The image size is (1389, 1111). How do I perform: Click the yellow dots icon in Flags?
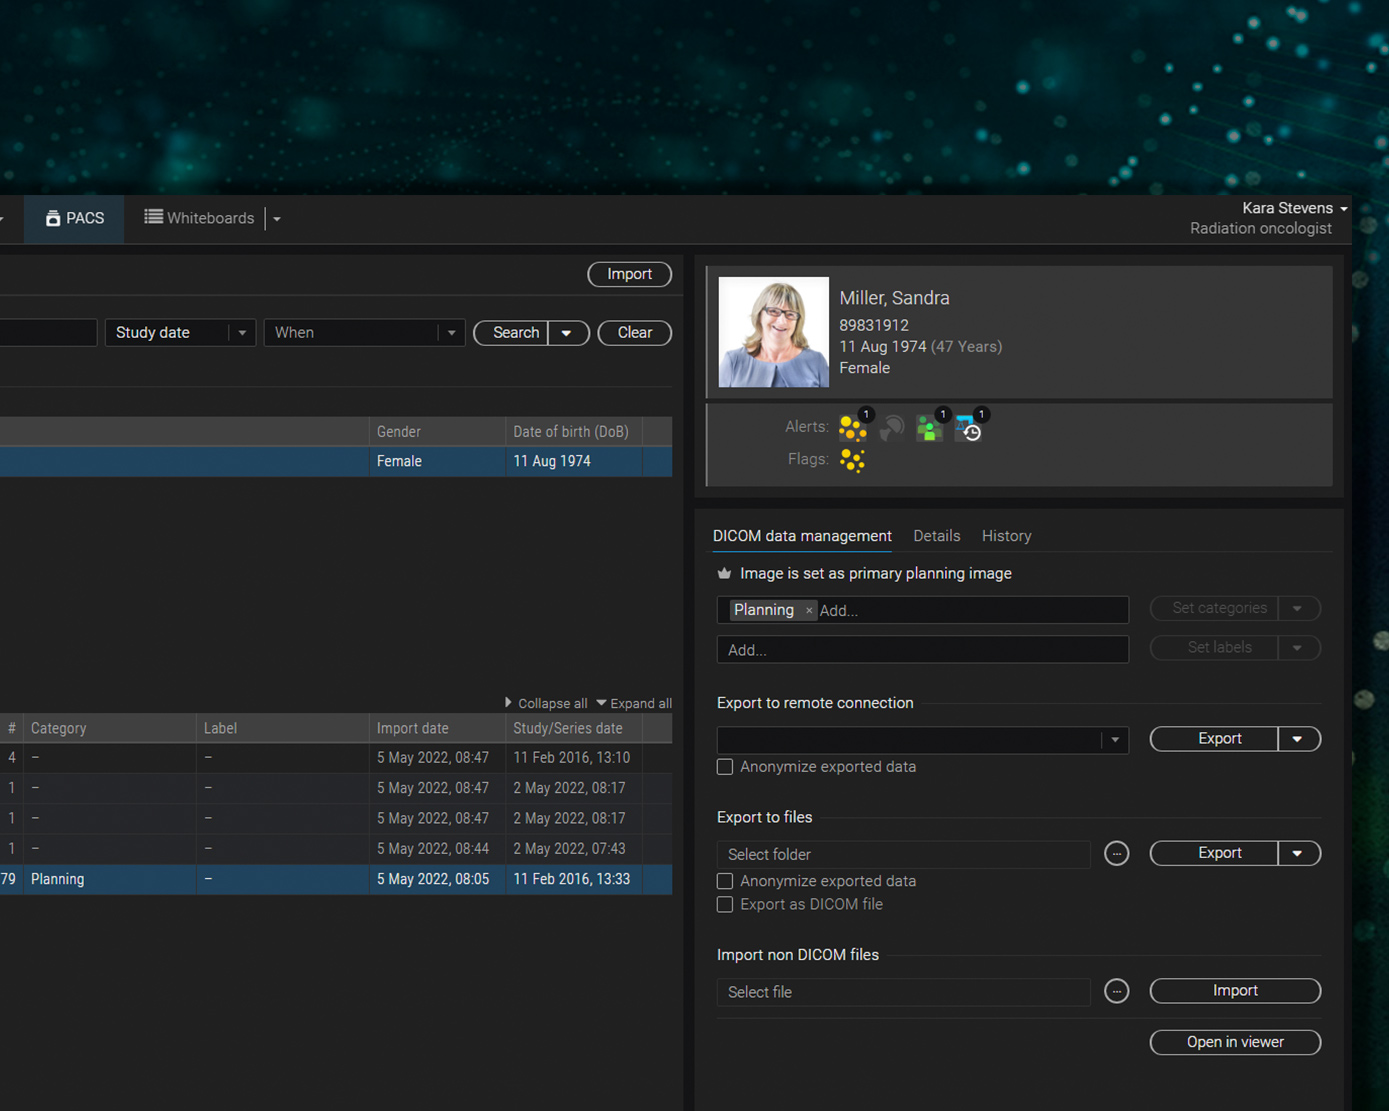(852, 460)
